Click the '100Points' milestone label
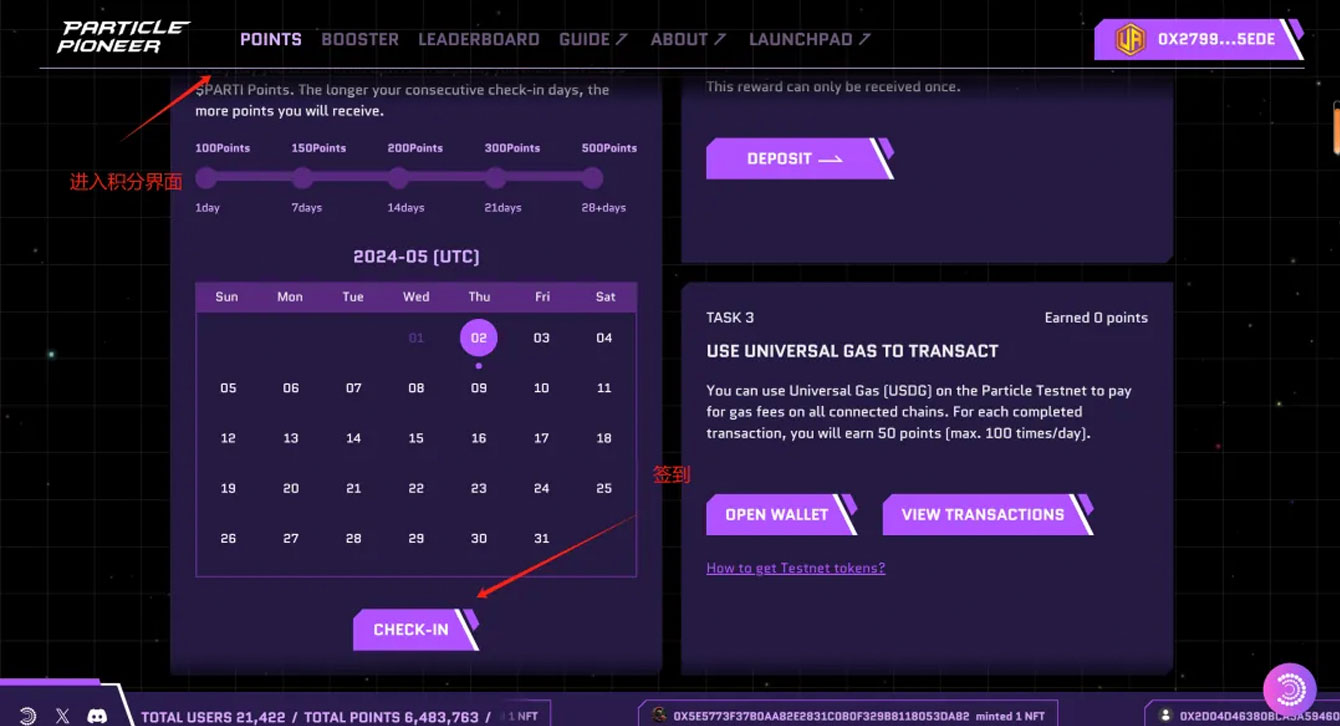The height and width of the screenshot is (726, 1340). (223, 148)
